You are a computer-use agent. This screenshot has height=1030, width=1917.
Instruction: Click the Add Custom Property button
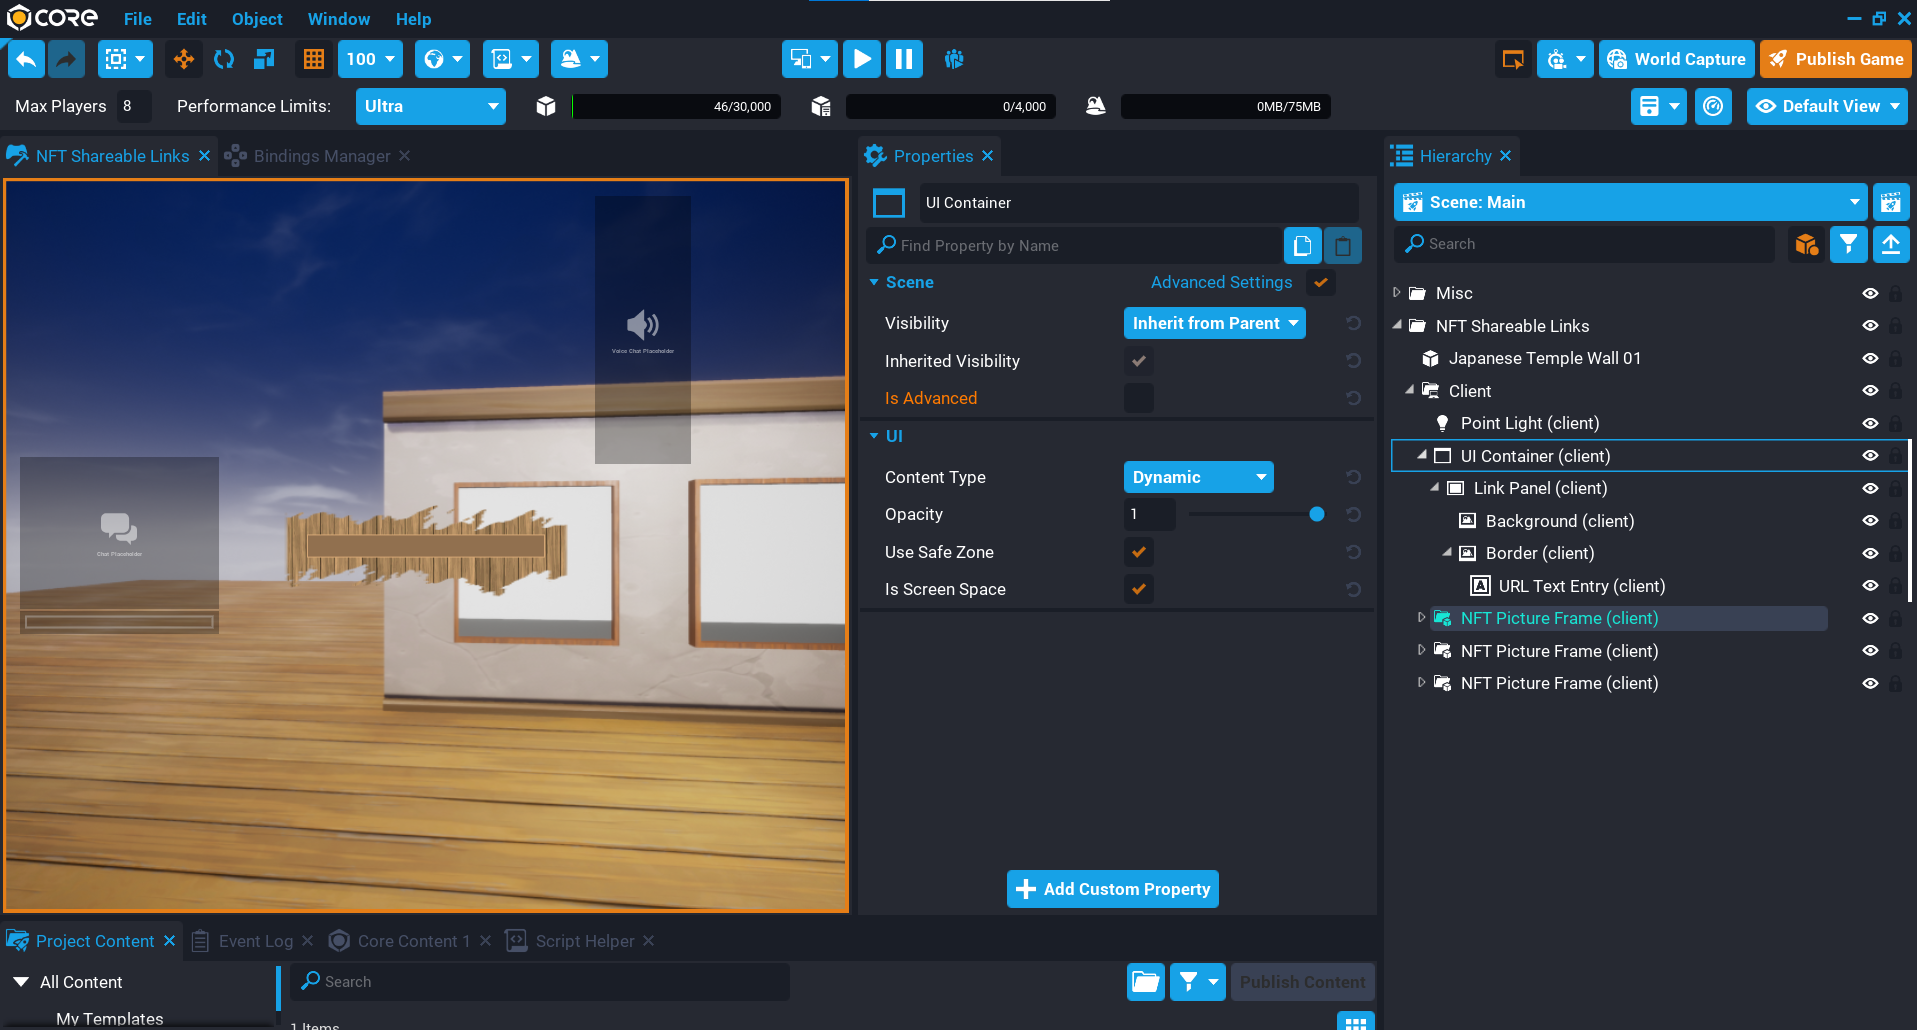[x=1112, y=889]
